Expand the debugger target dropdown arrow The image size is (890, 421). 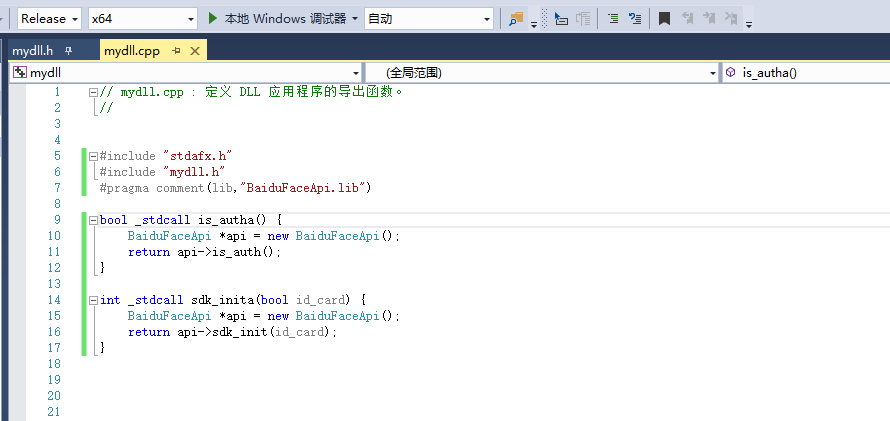click(355, 19)
